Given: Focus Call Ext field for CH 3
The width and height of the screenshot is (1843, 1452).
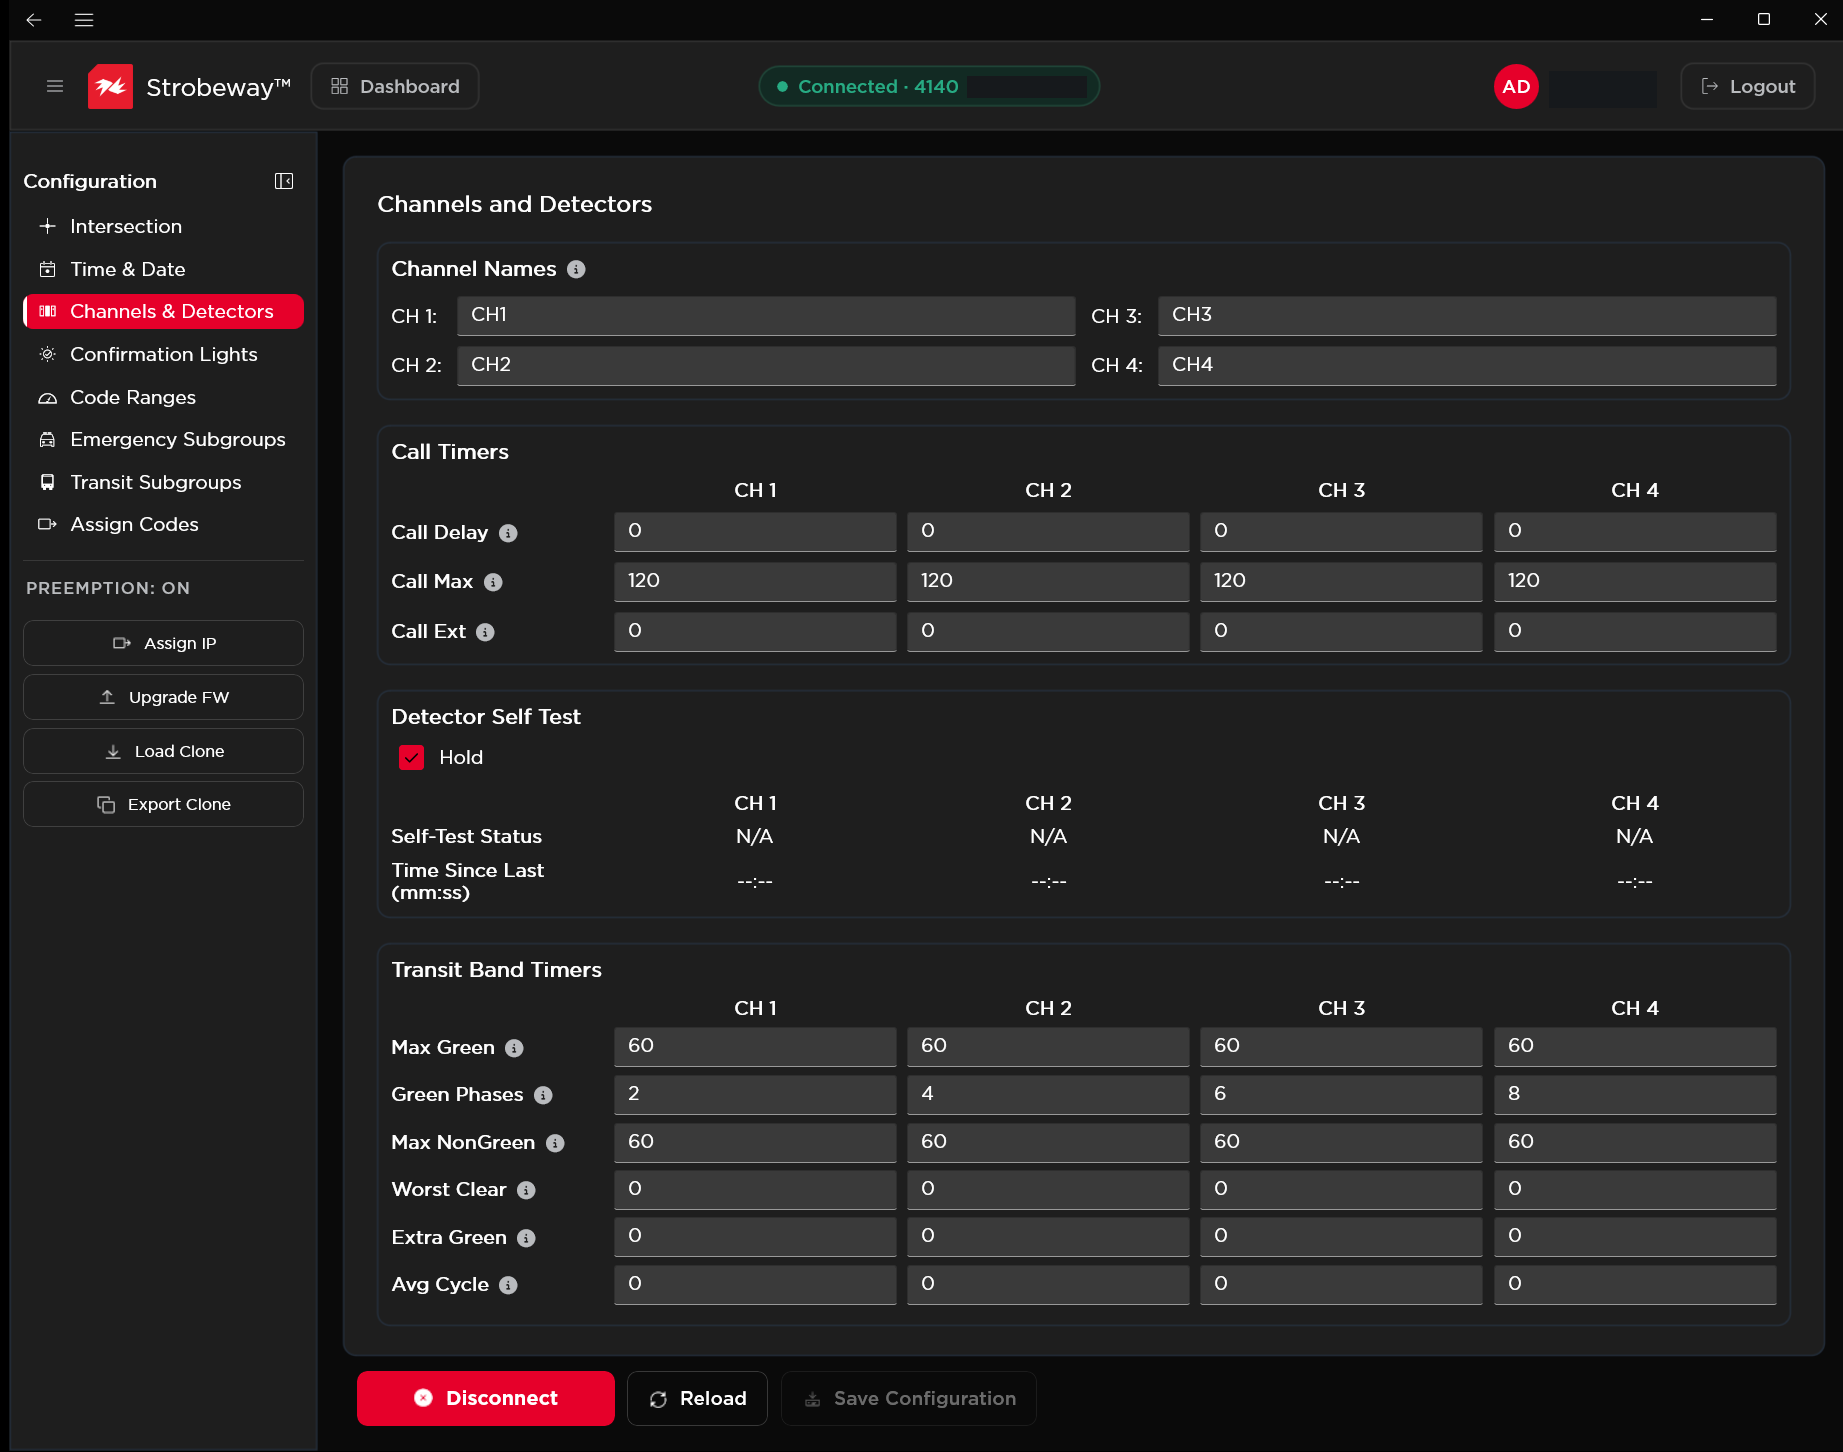Looking at the screenshot, I should [x=1341, y=631].
